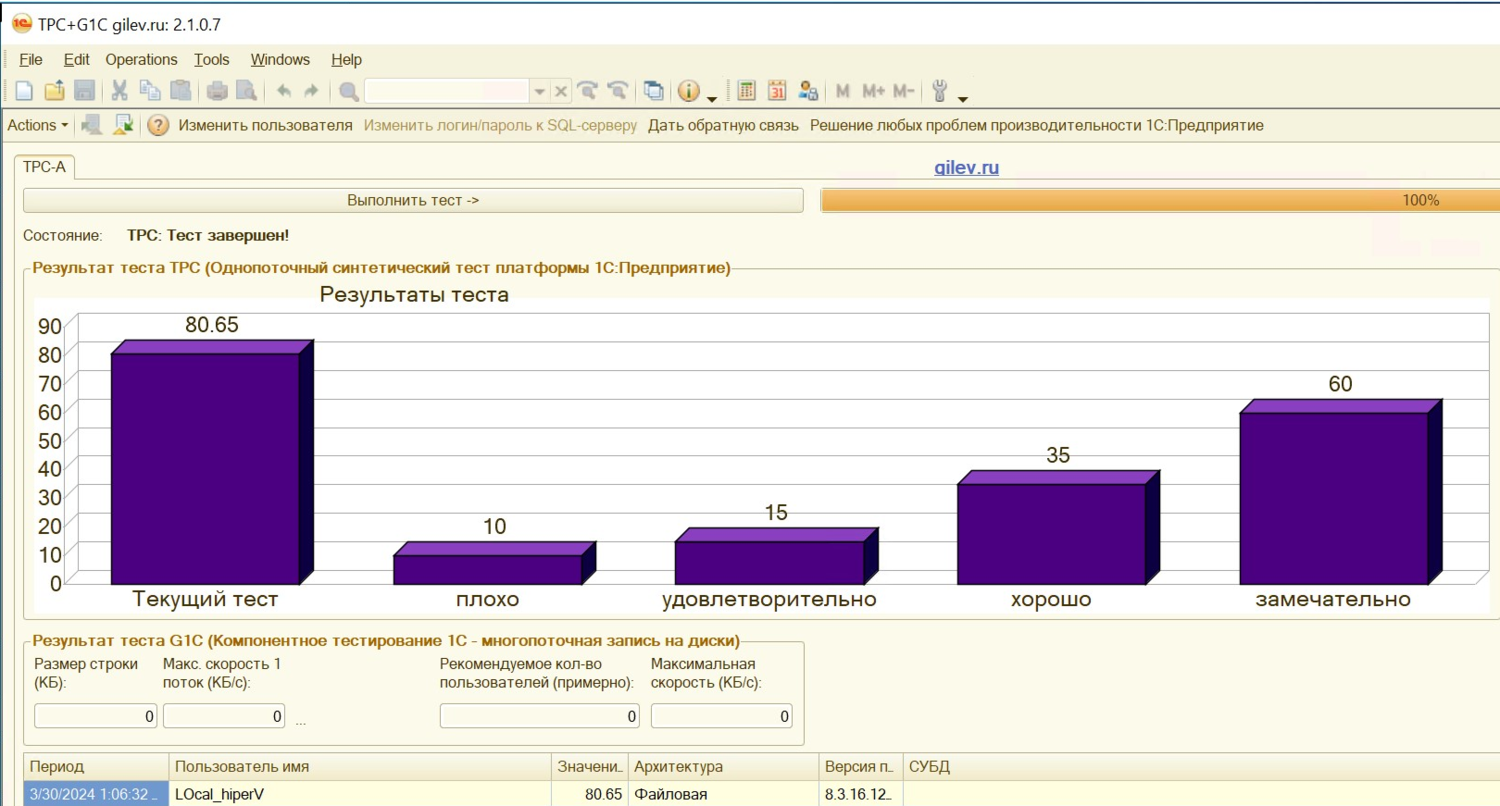This screenshot has height=806, width=1500.
Task: Open the calculator icon
Action: [746, 91]
